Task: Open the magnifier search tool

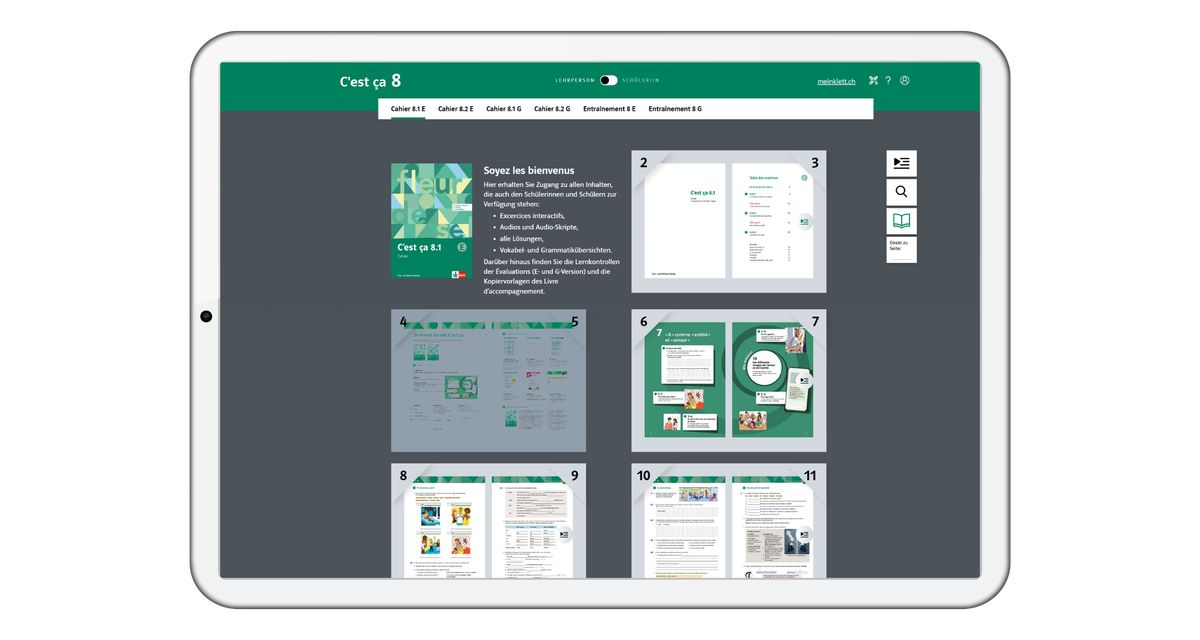Action: tap(901, 192)
